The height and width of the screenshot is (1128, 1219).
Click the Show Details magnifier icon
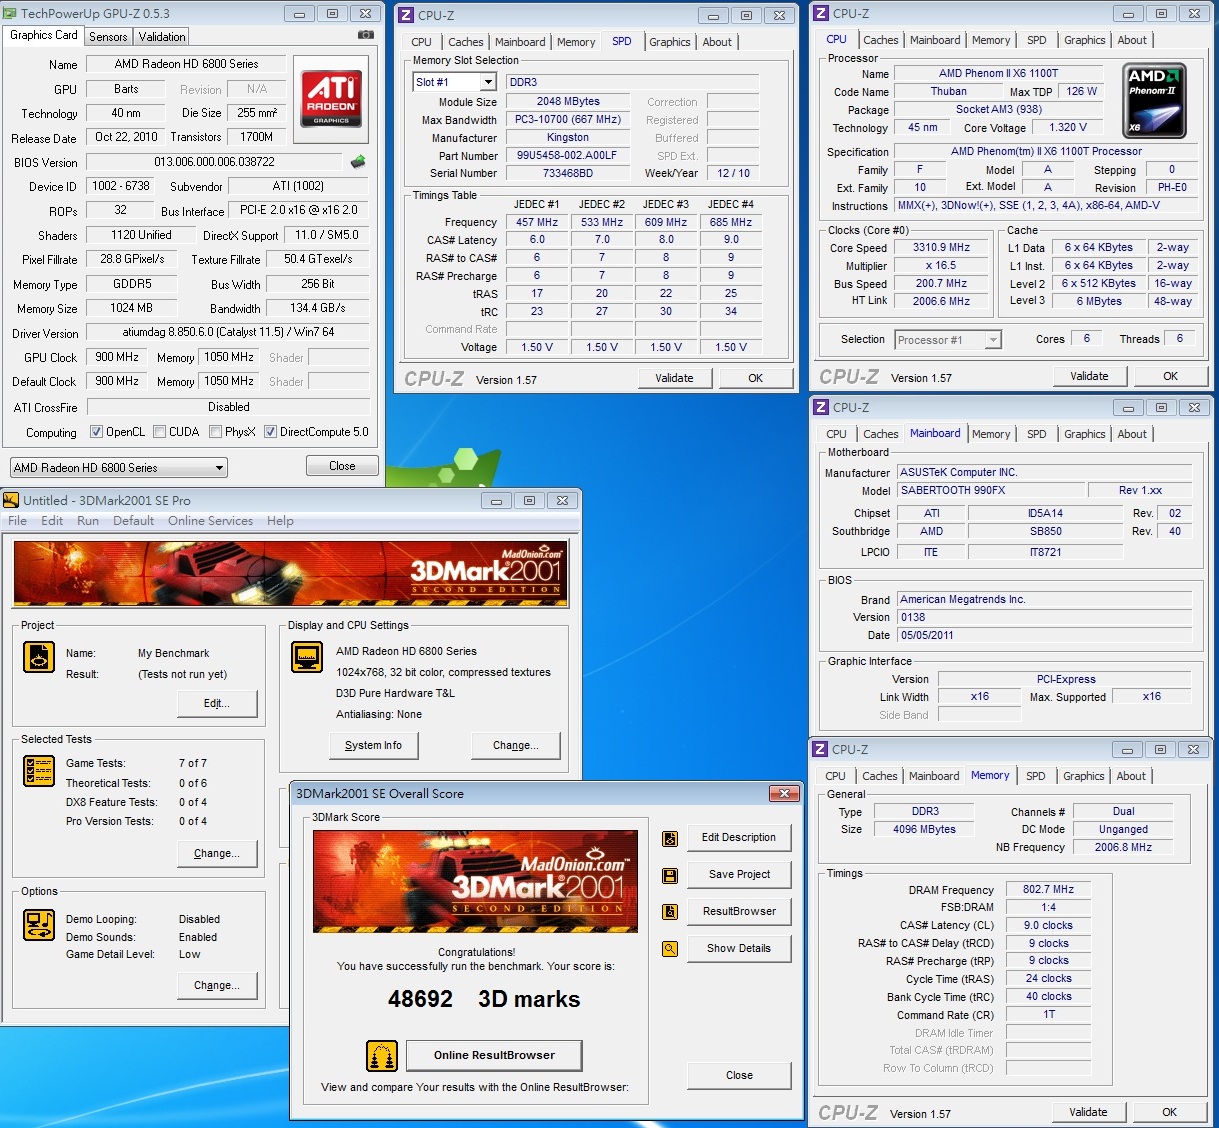pos(670,949)
